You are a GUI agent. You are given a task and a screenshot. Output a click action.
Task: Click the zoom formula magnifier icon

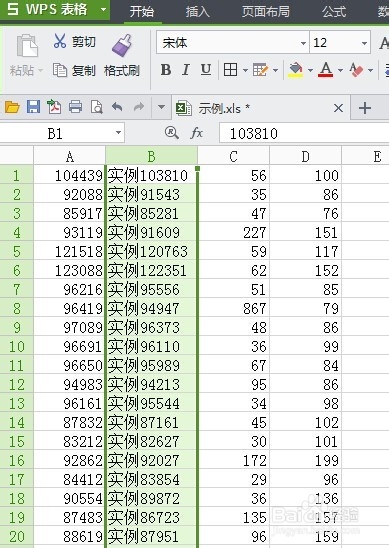(x=172, y=133)
